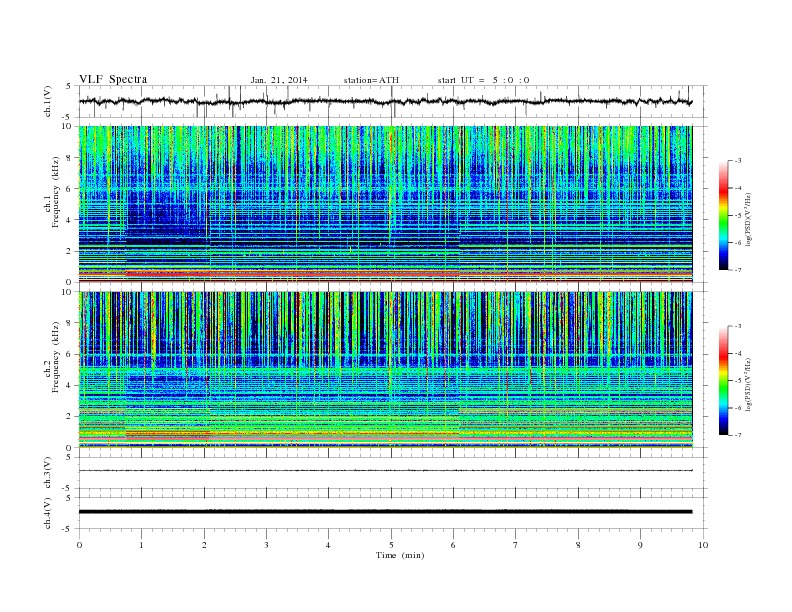This screenshot has width=792, height=612.
Task: Click the ch.1 spectrogram color bar
Action: pos(723,215)
